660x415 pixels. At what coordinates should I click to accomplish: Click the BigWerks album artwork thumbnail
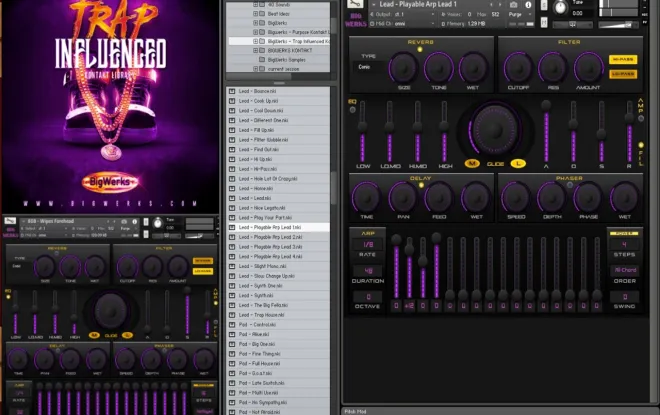110,106
